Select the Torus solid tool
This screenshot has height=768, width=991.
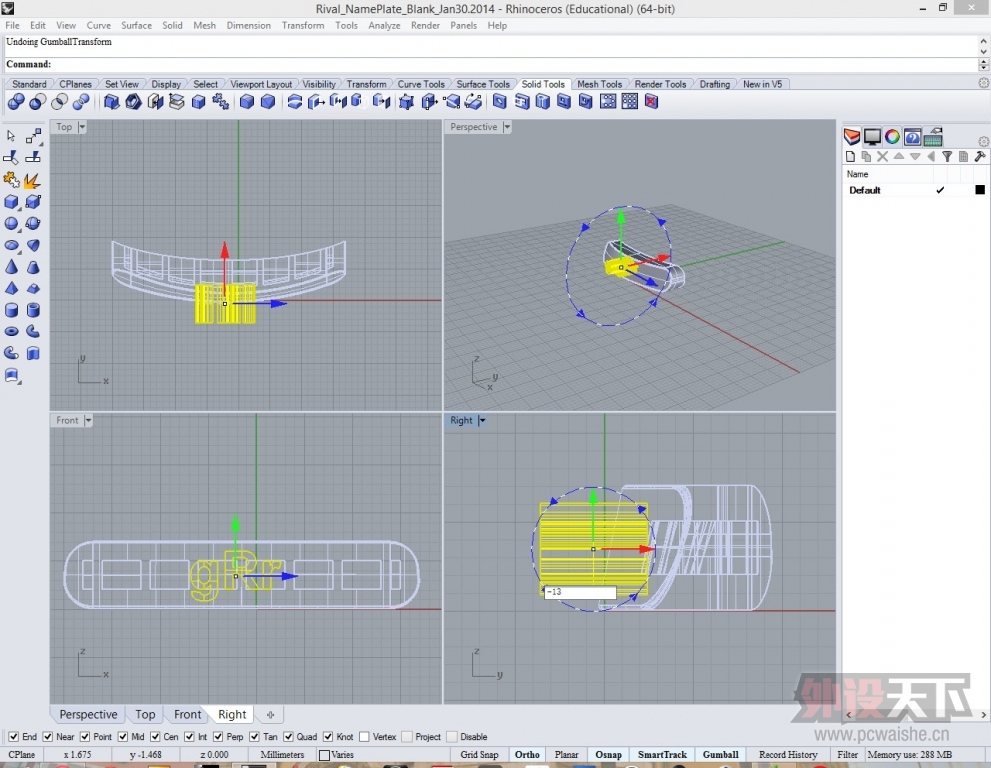[x=11, y=331]
